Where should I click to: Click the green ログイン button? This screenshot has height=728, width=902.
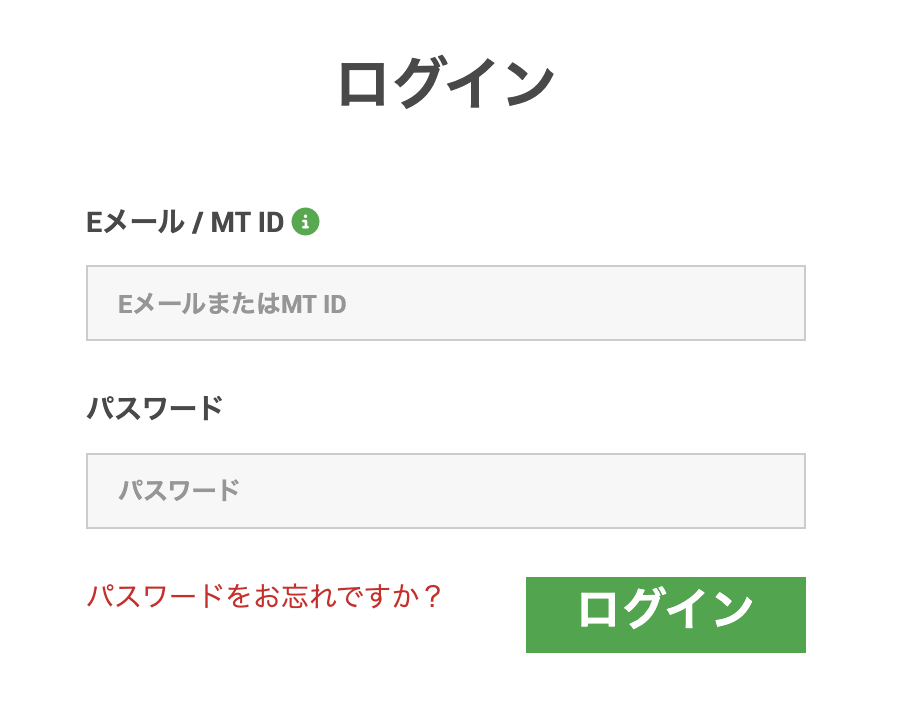[666, 615]
